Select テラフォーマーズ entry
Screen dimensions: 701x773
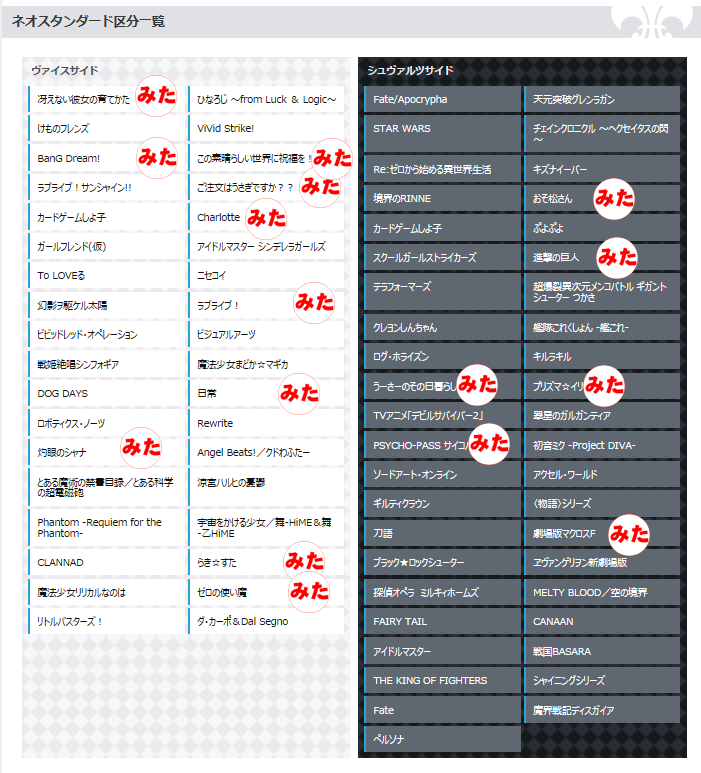click(x=443, y=292)
